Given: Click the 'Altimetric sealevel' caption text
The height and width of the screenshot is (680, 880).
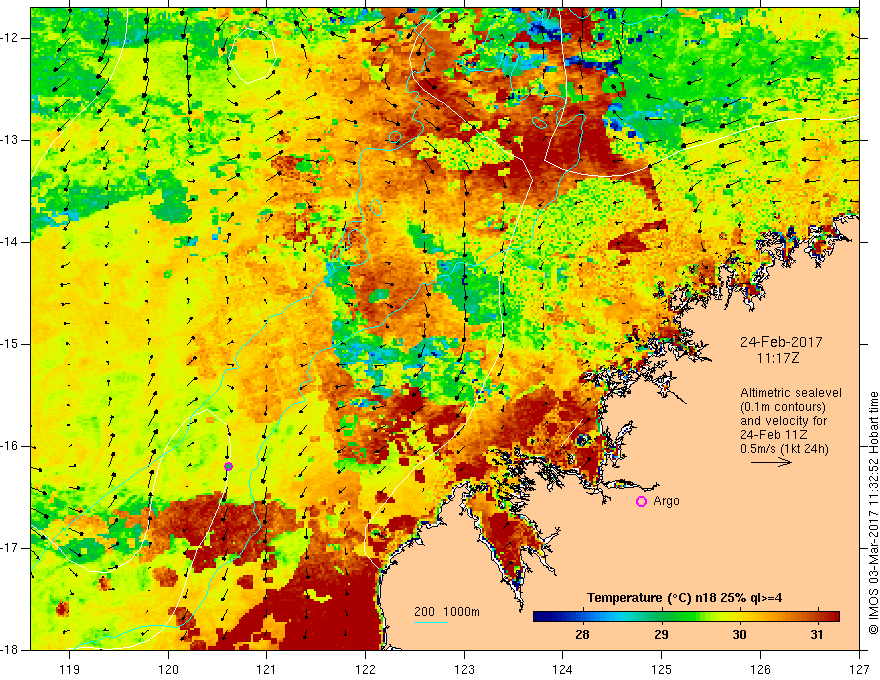Looking at the screenshot, I should [791, 393].
